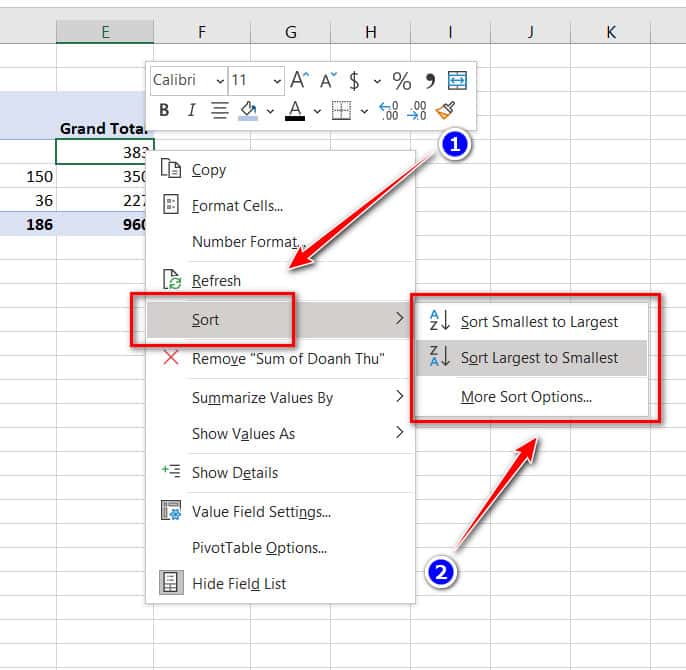This screenshot has height=670, width=686.
Task: Open PivotTable Options... entry
Action: pyautogui.click(x=280, y=547)
